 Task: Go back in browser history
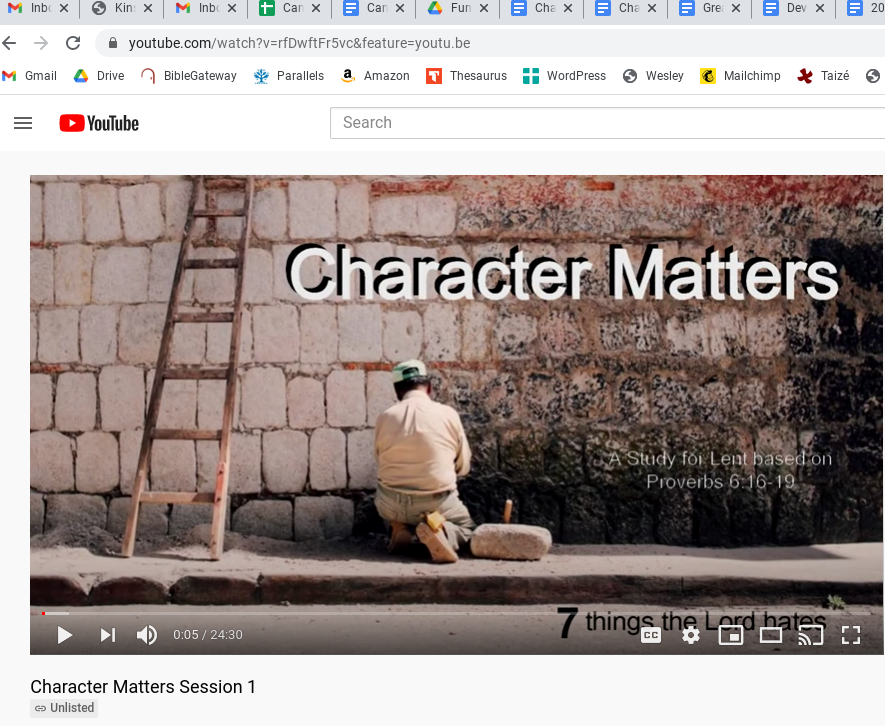[10, 43]
